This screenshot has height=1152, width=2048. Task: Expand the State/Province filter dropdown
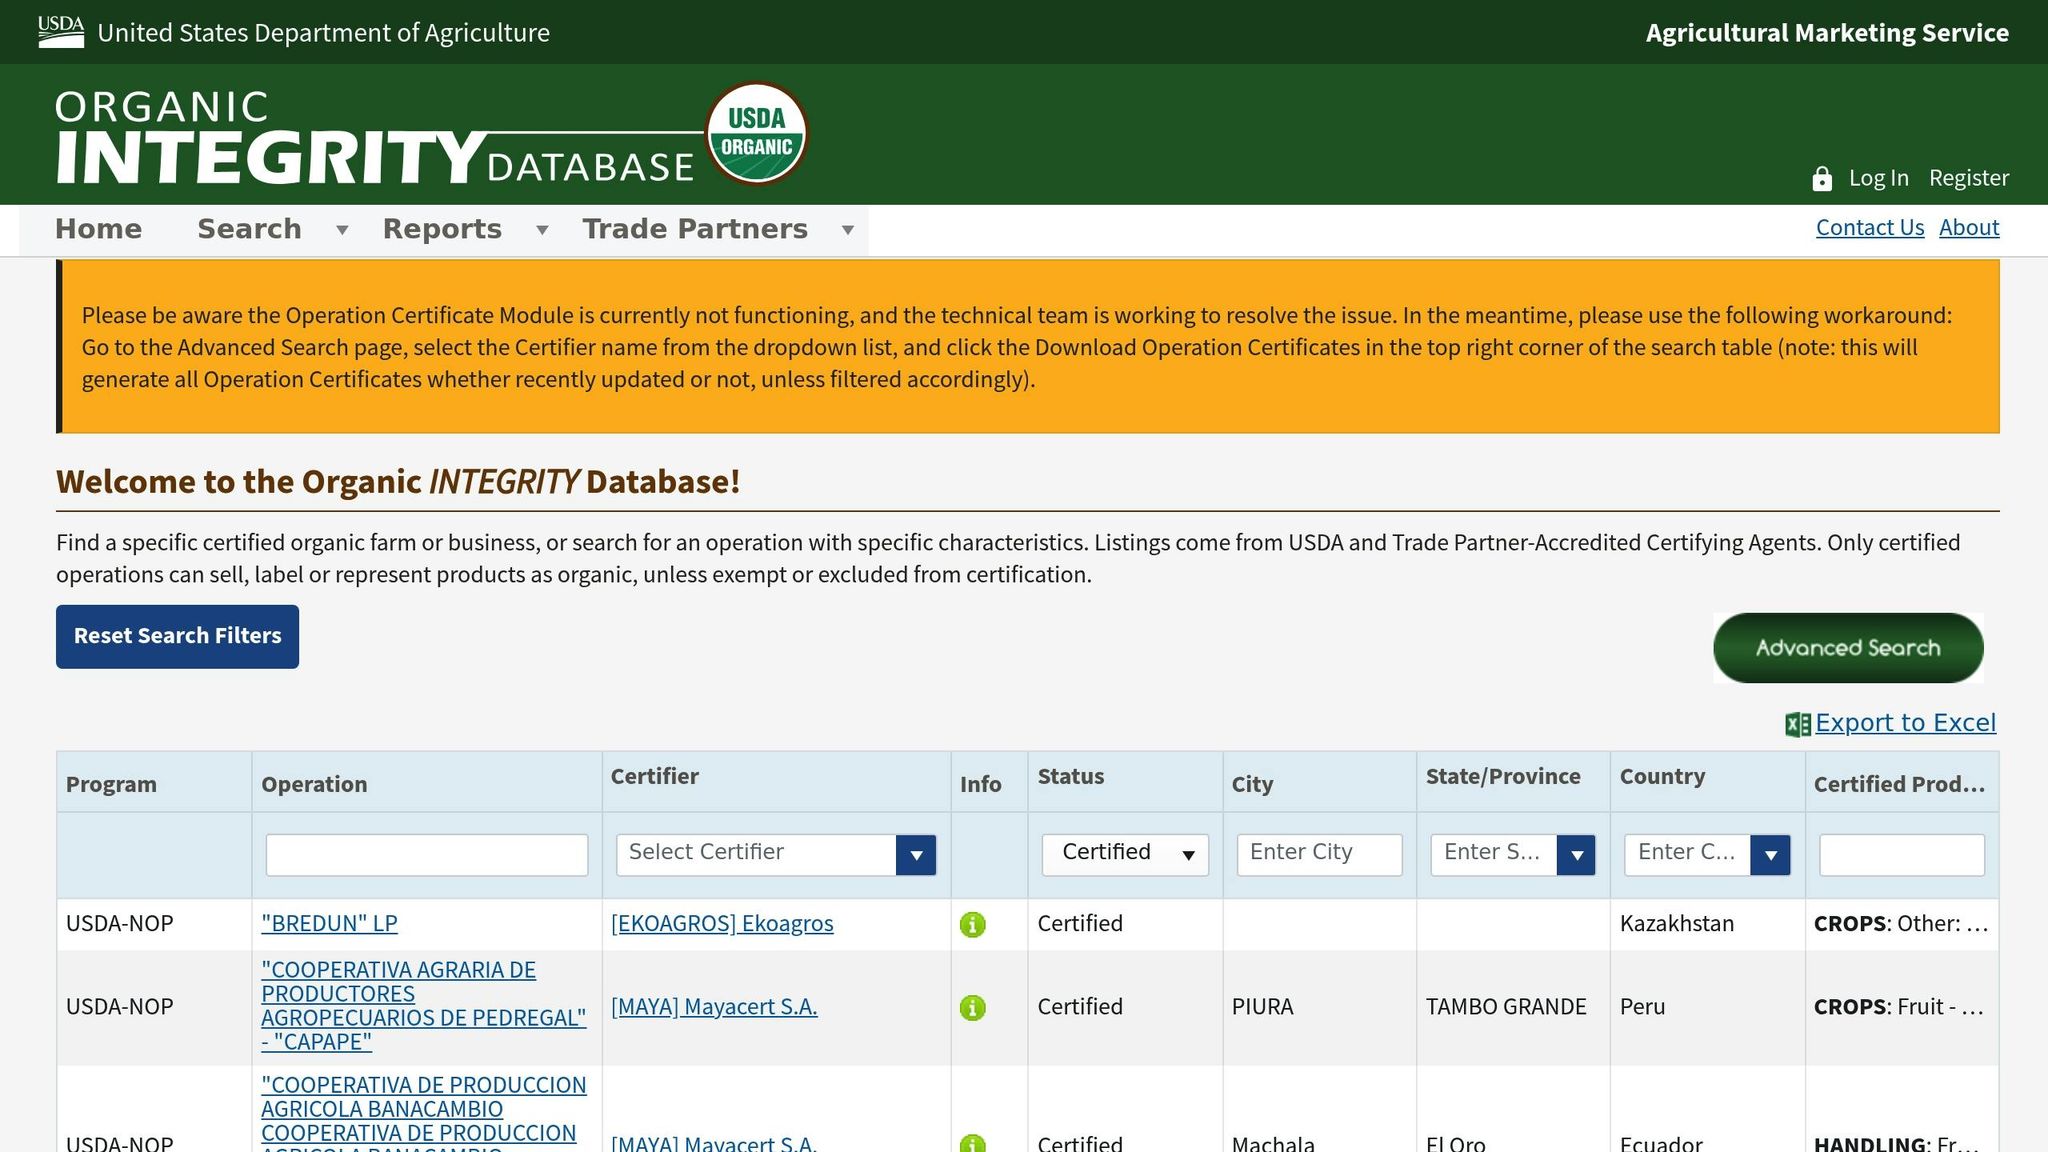(1578, 854)
